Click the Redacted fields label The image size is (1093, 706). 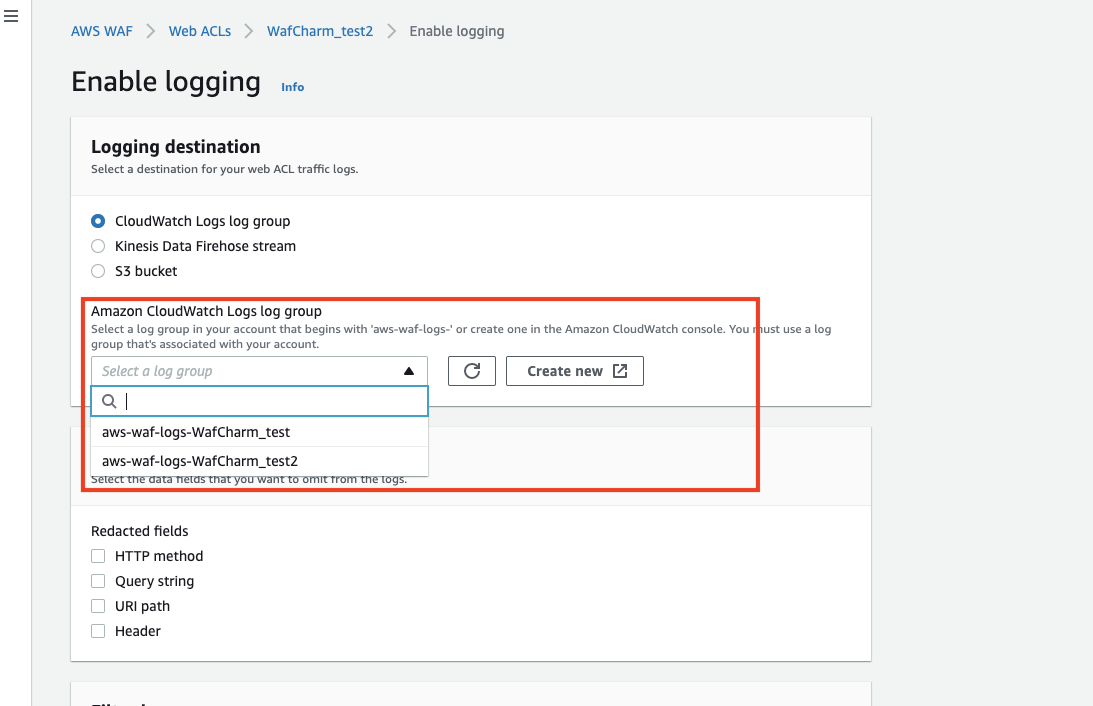[x=139, y=531]
